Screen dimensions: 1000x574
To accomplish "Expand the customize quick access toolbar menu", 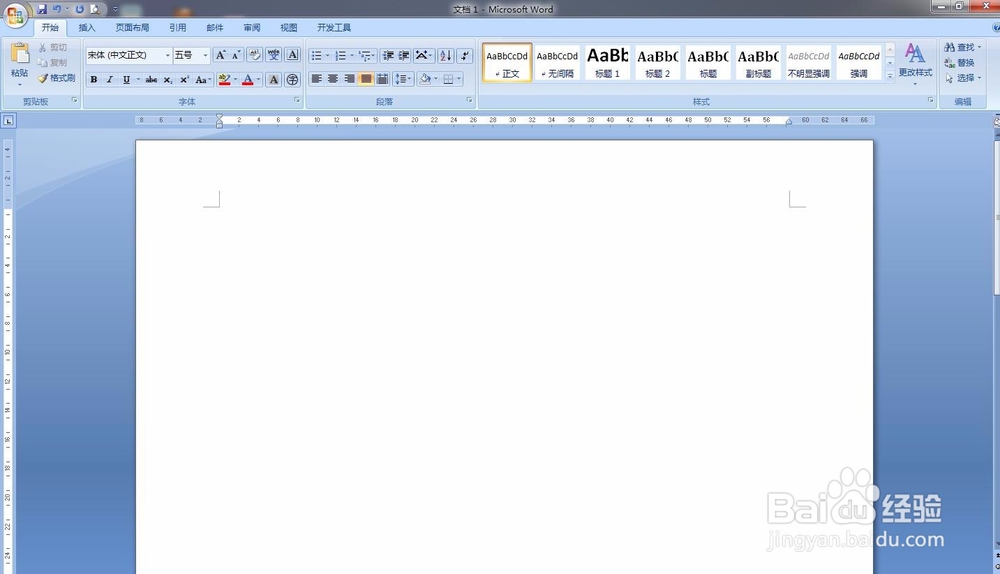I will tap(115, 9).
